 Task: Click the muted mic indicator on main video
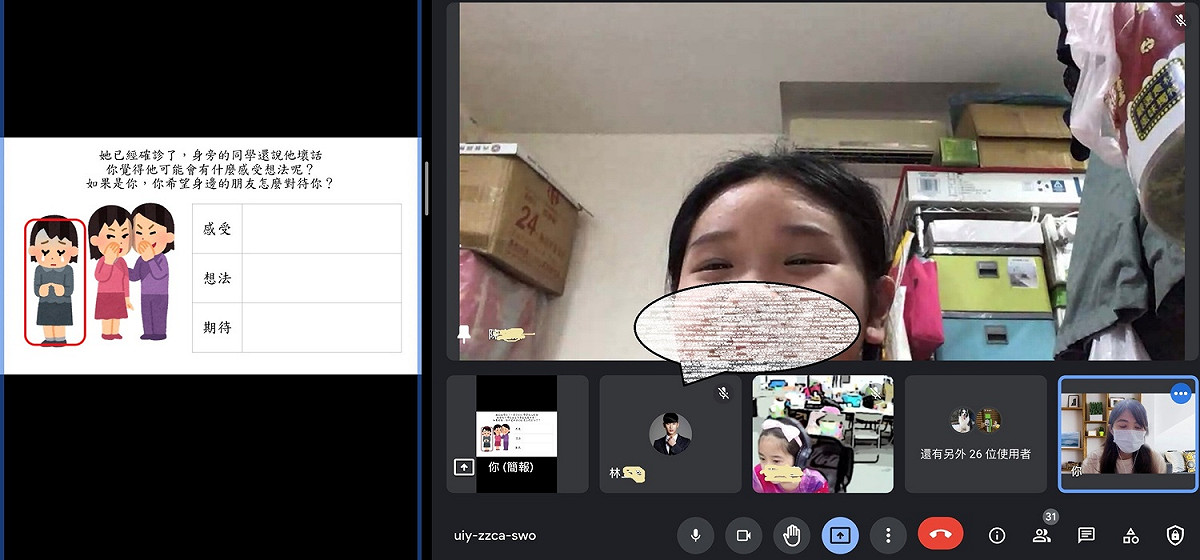1181,20
